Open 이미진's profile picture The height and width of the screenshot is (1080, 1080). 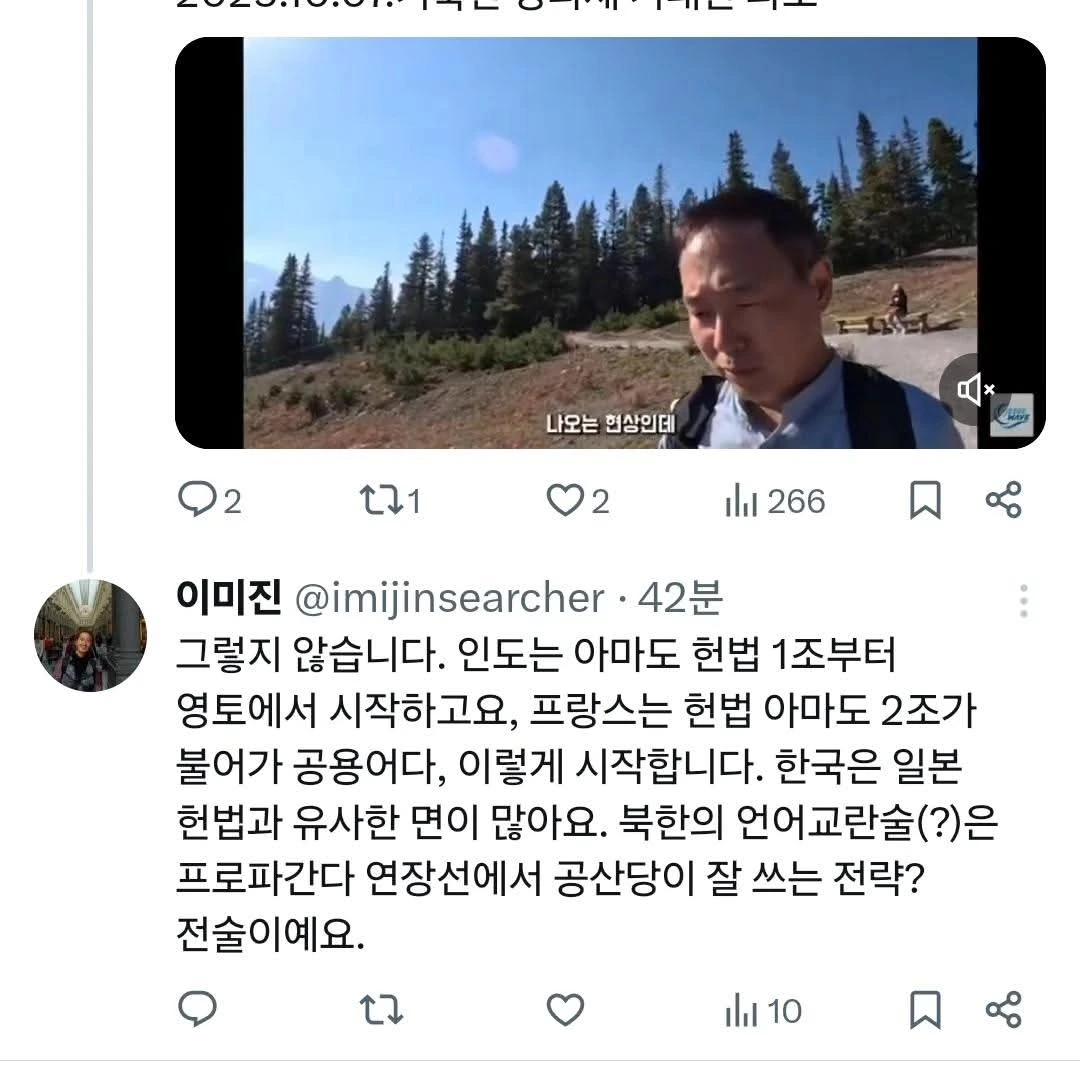click(x=90, y=635)
